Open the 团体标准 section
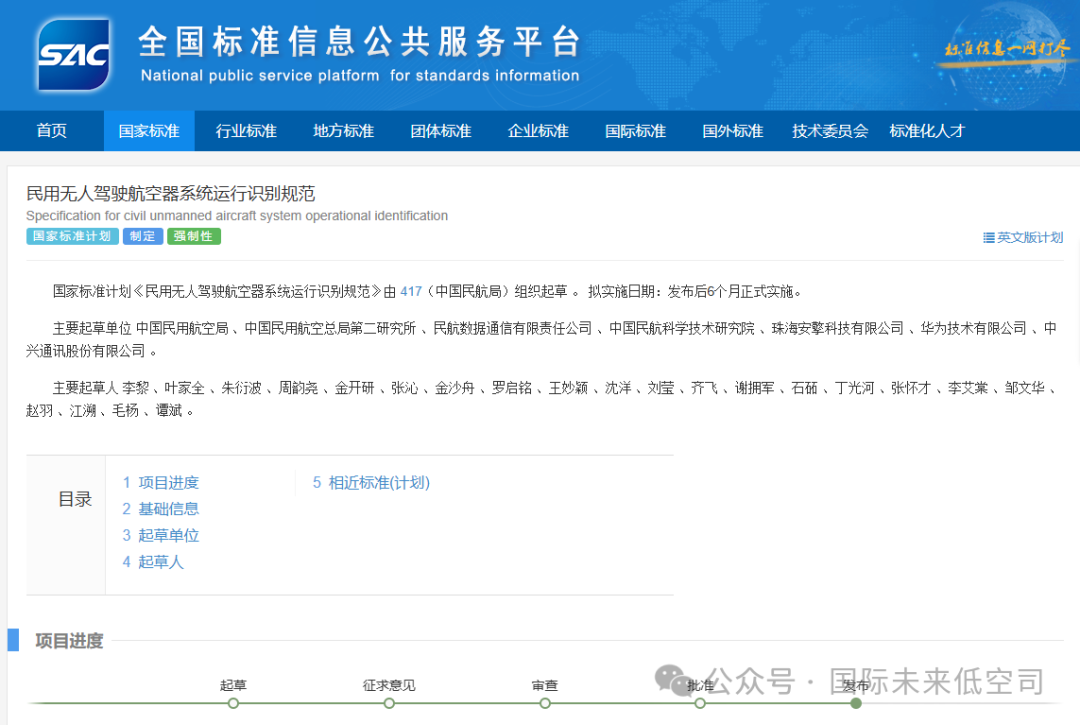The width and height of the screenshot is (1080, 725). [440, 130]
